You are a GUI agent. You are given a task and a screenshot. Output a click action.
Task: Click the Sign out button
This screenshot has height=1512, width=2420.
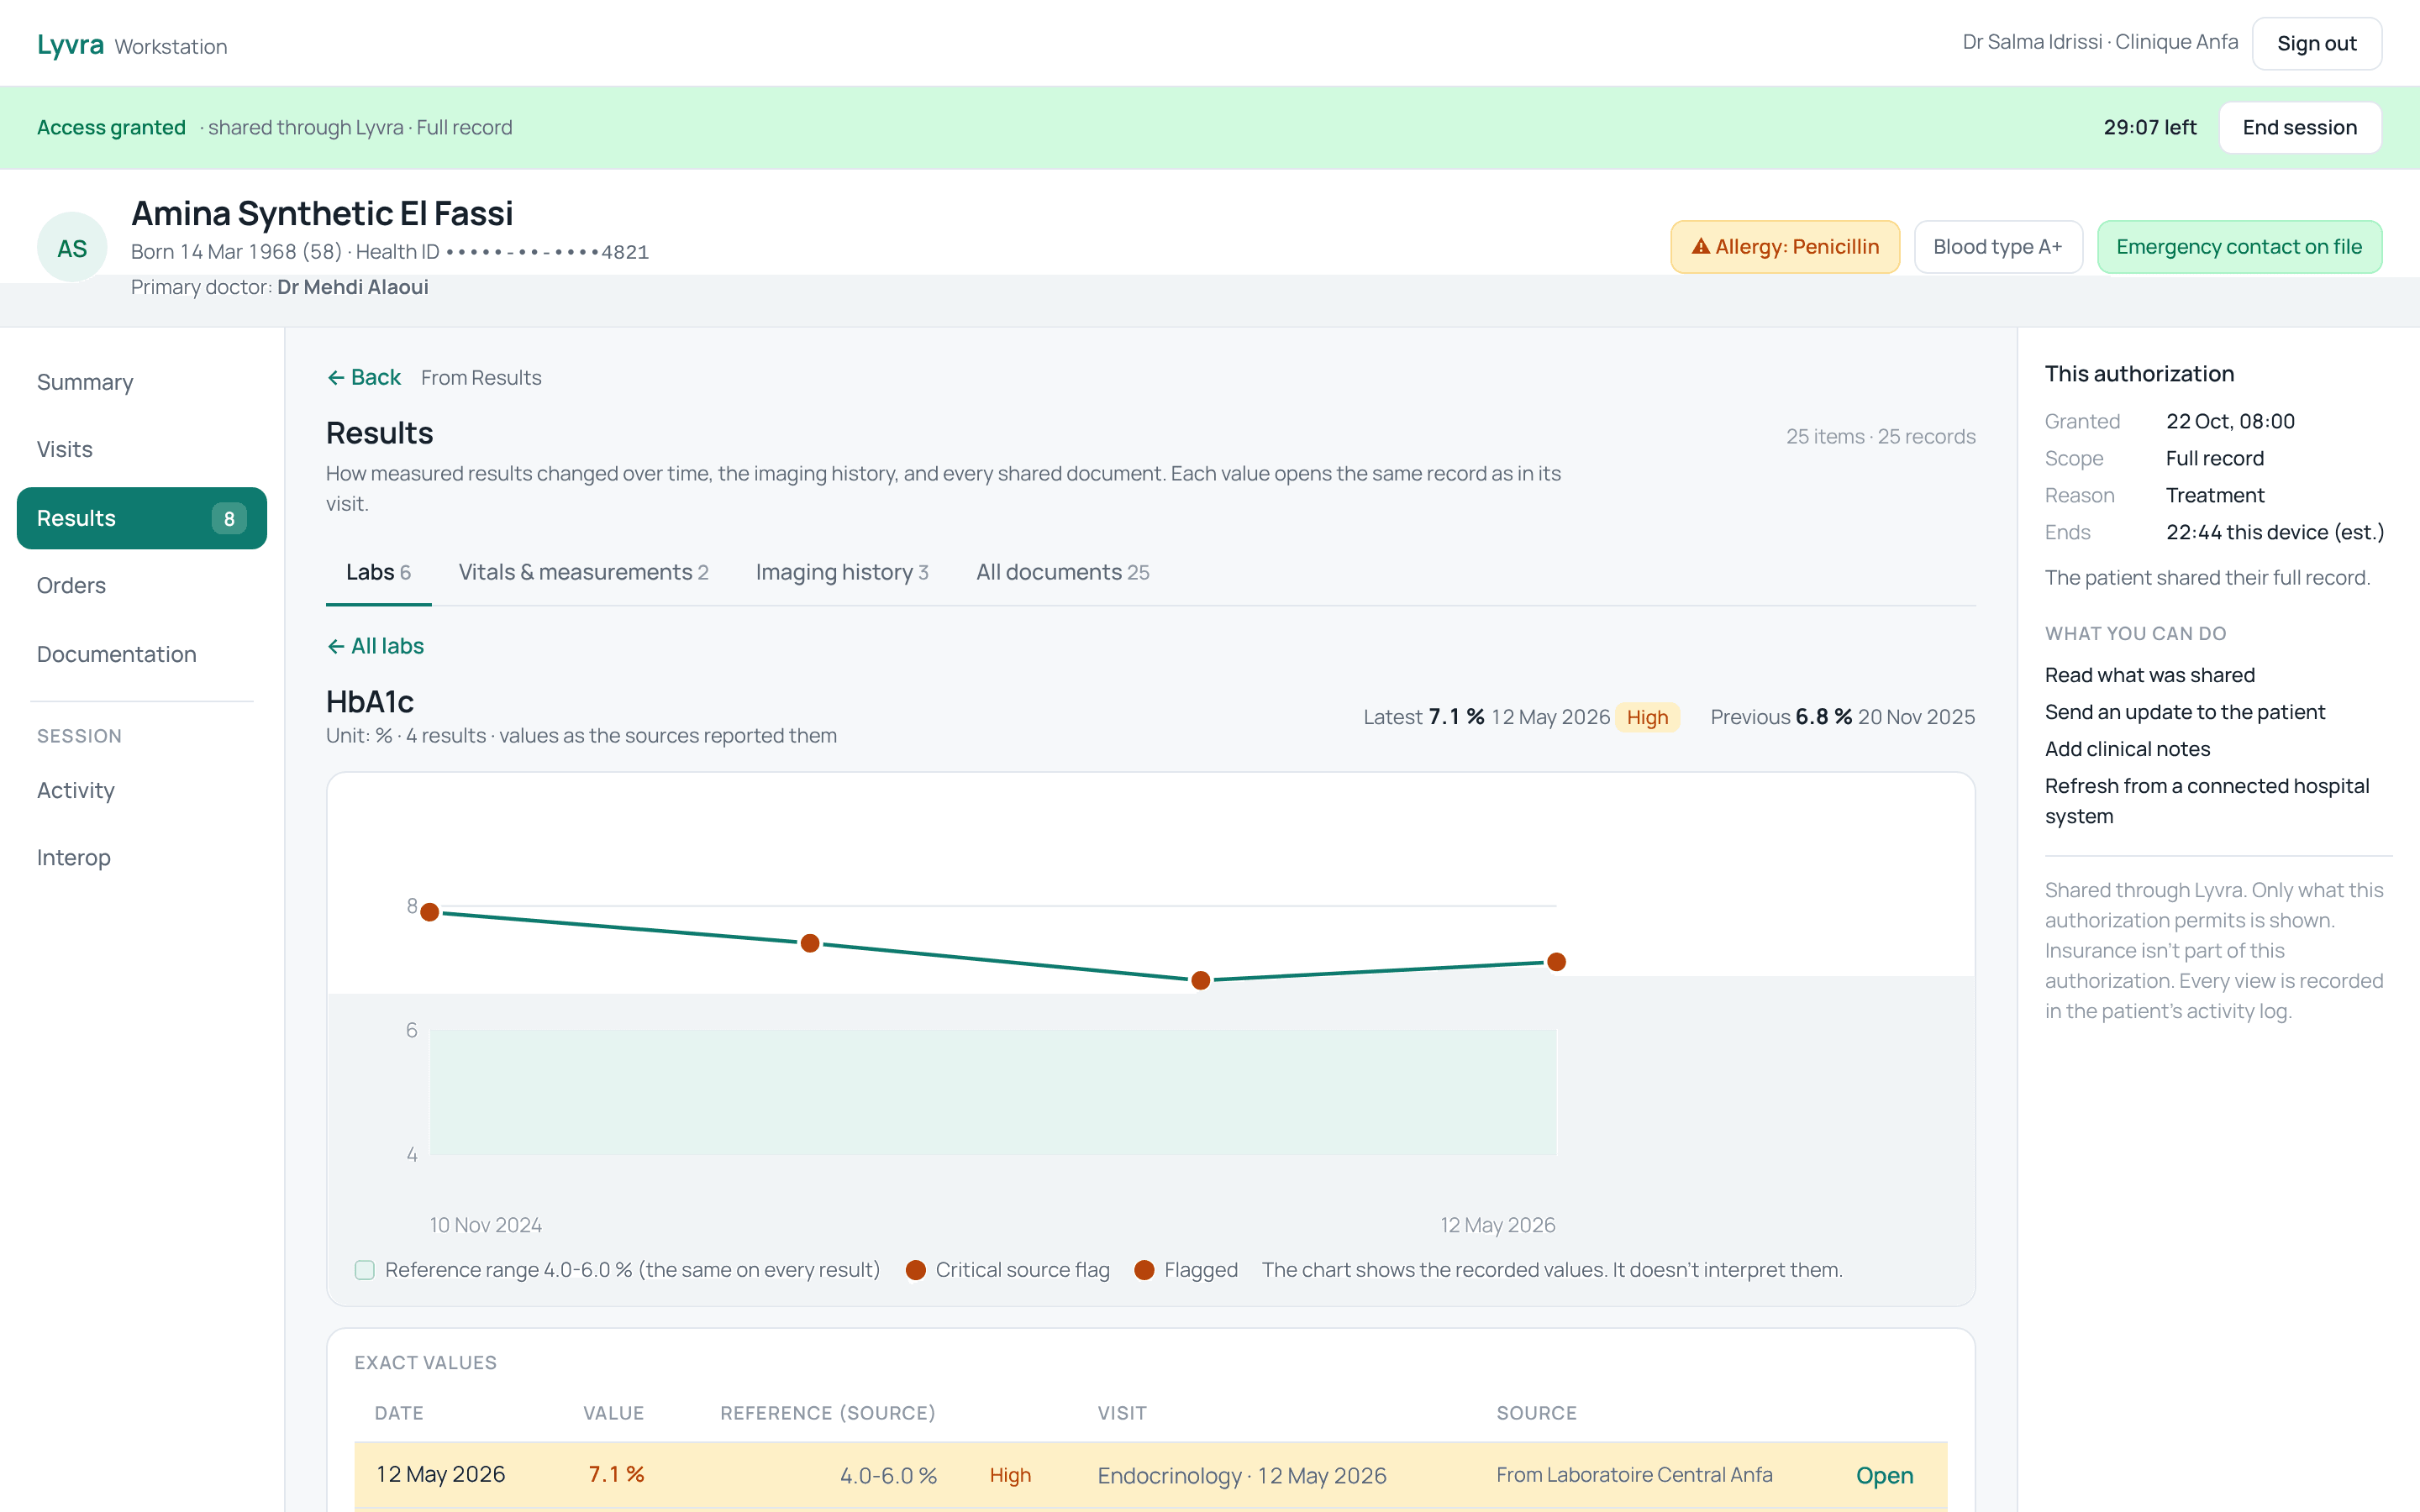click(x=2316, y=43)
